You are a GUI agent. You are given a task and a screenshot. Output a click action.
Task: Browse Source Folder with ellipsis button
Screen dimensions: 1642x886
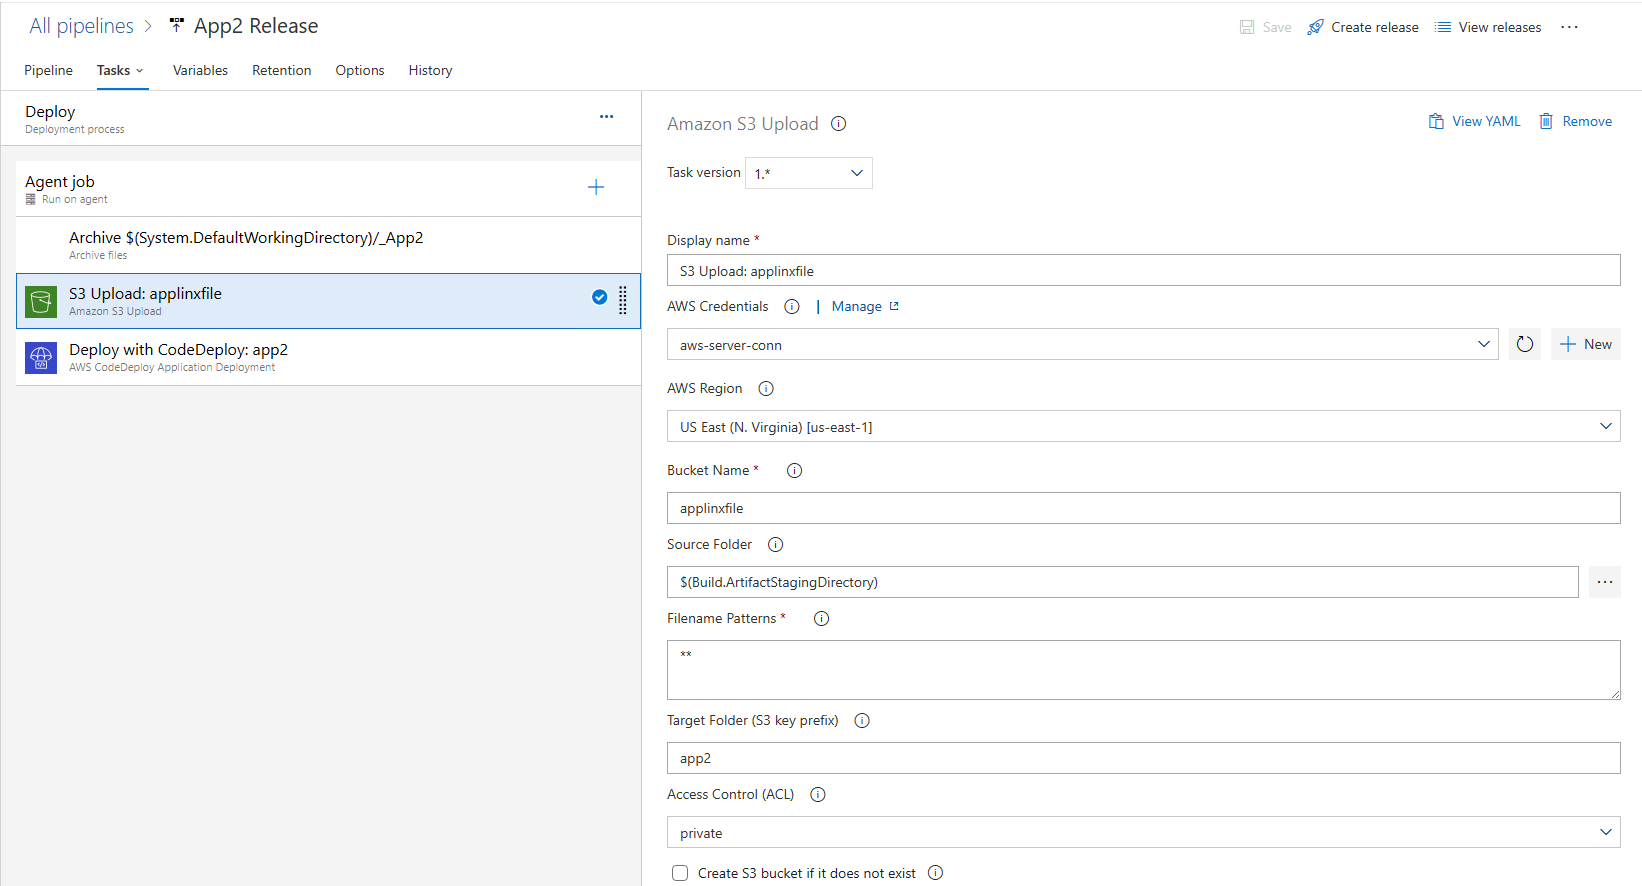coord(1604,582)
